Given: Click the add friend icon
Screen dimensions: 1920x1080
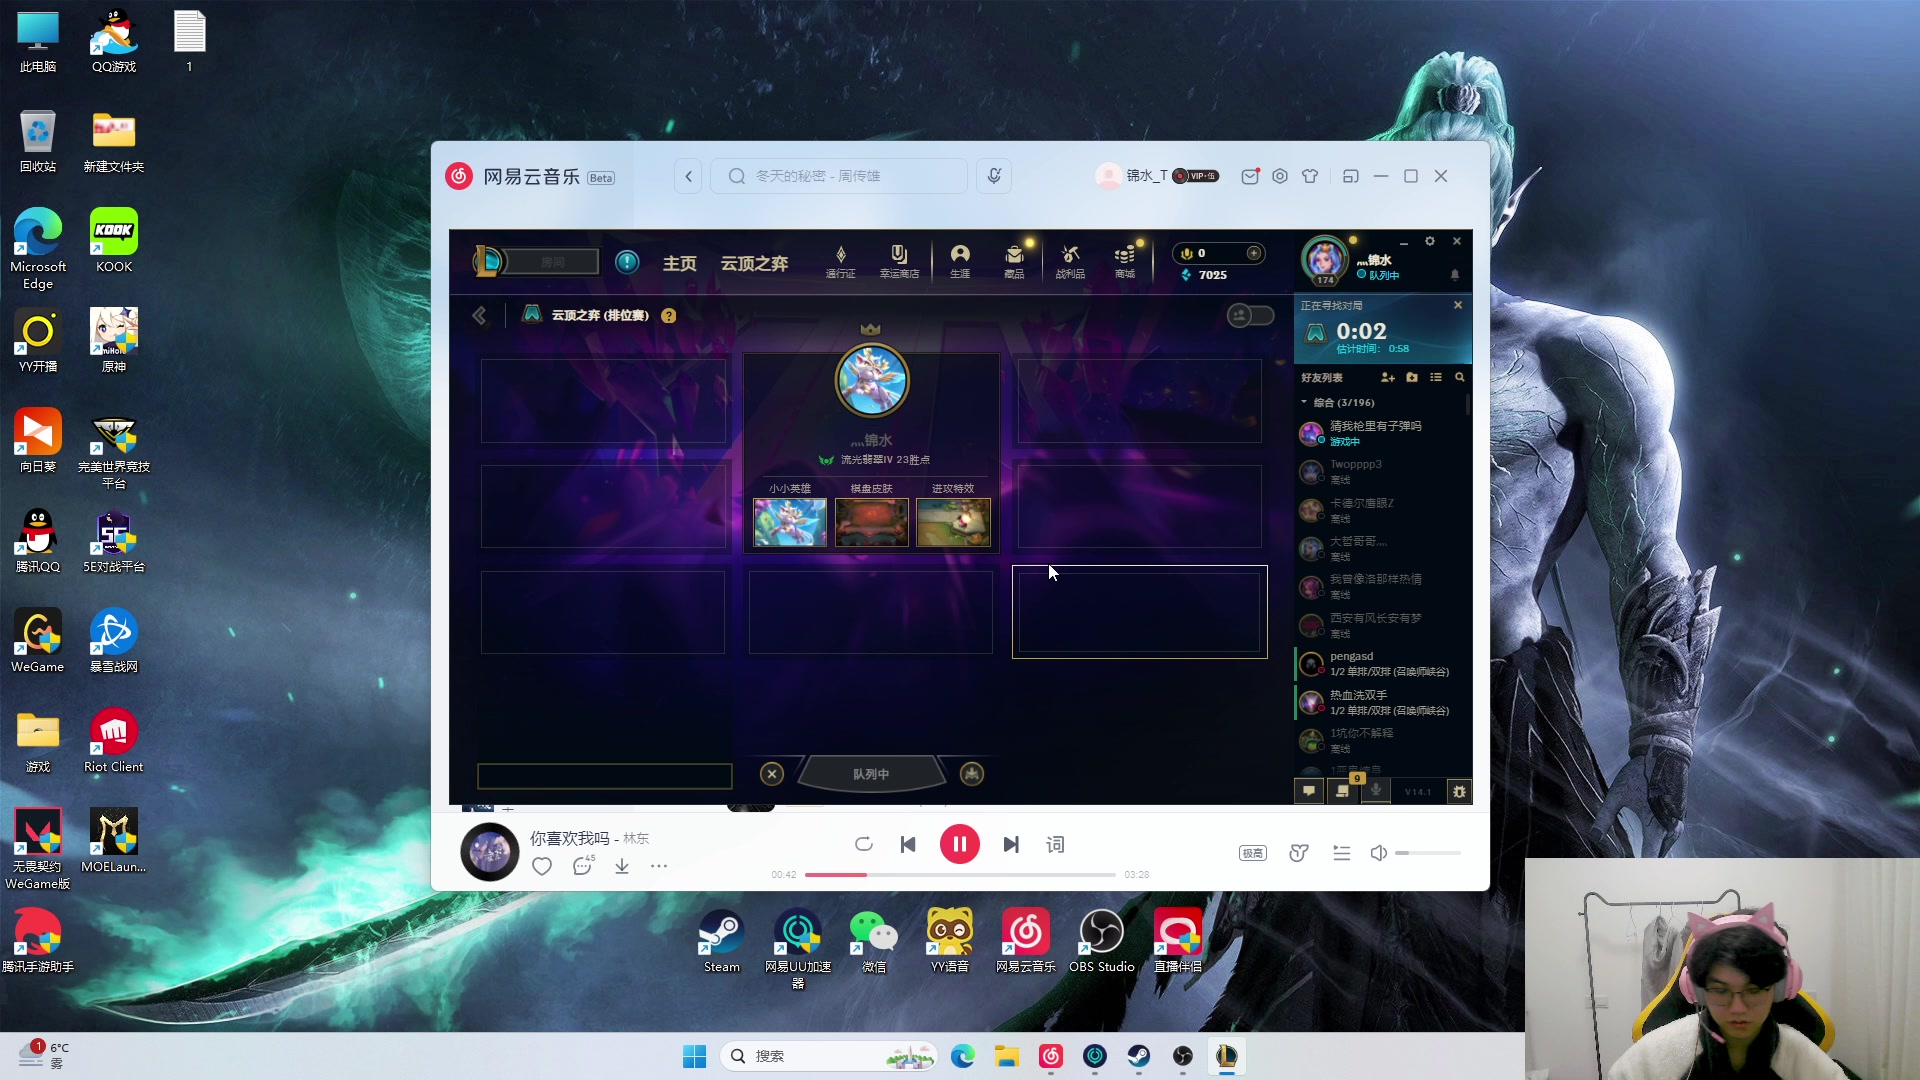Looking at the screenshot, I should coord(1387,377).
